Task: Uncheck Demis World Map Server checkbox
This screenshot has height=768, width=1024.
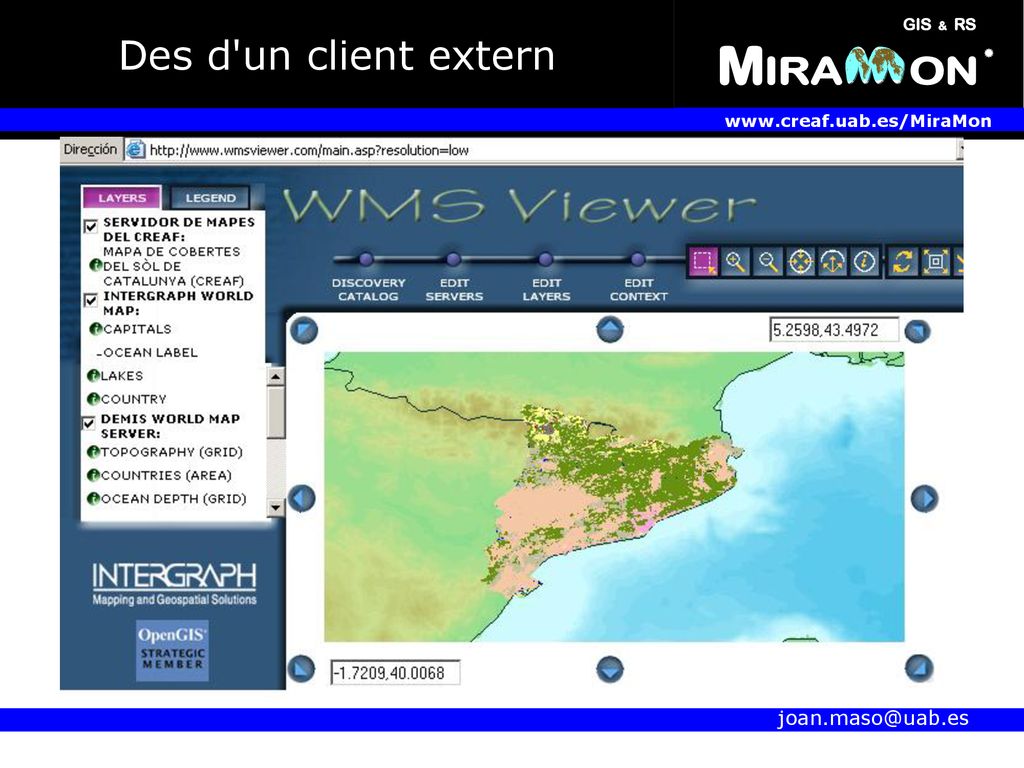Action: 89,423
